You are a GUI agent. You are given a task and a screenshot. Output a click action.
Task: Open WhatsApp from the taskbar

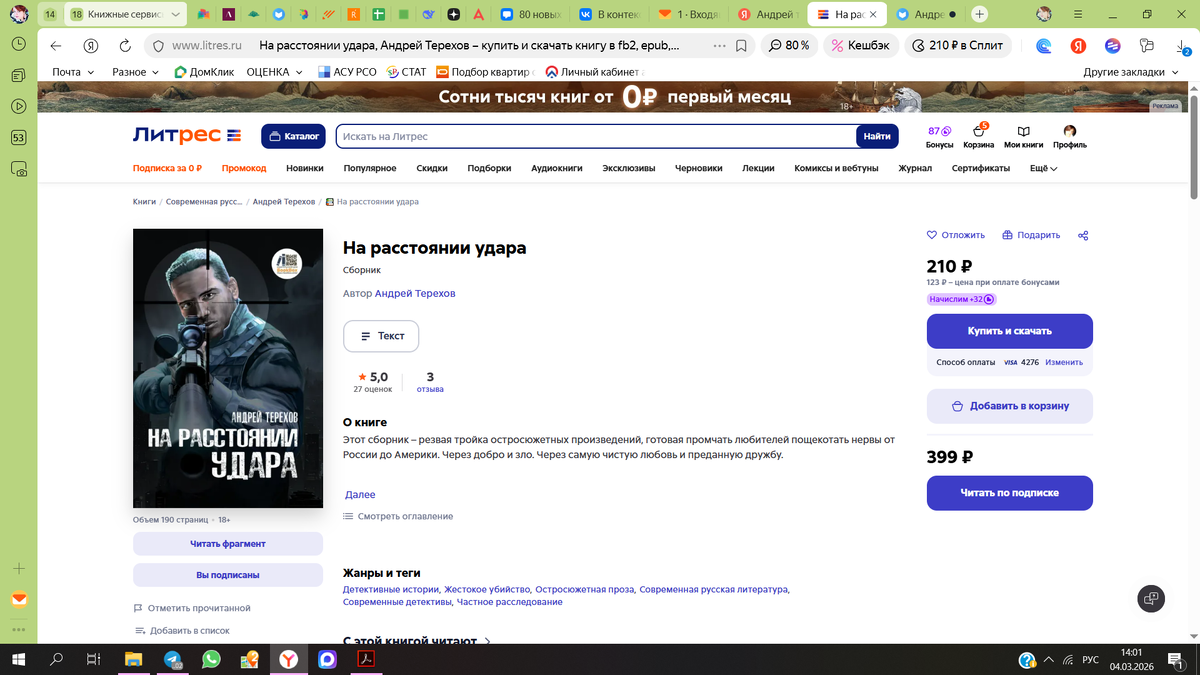coord(211,660)
